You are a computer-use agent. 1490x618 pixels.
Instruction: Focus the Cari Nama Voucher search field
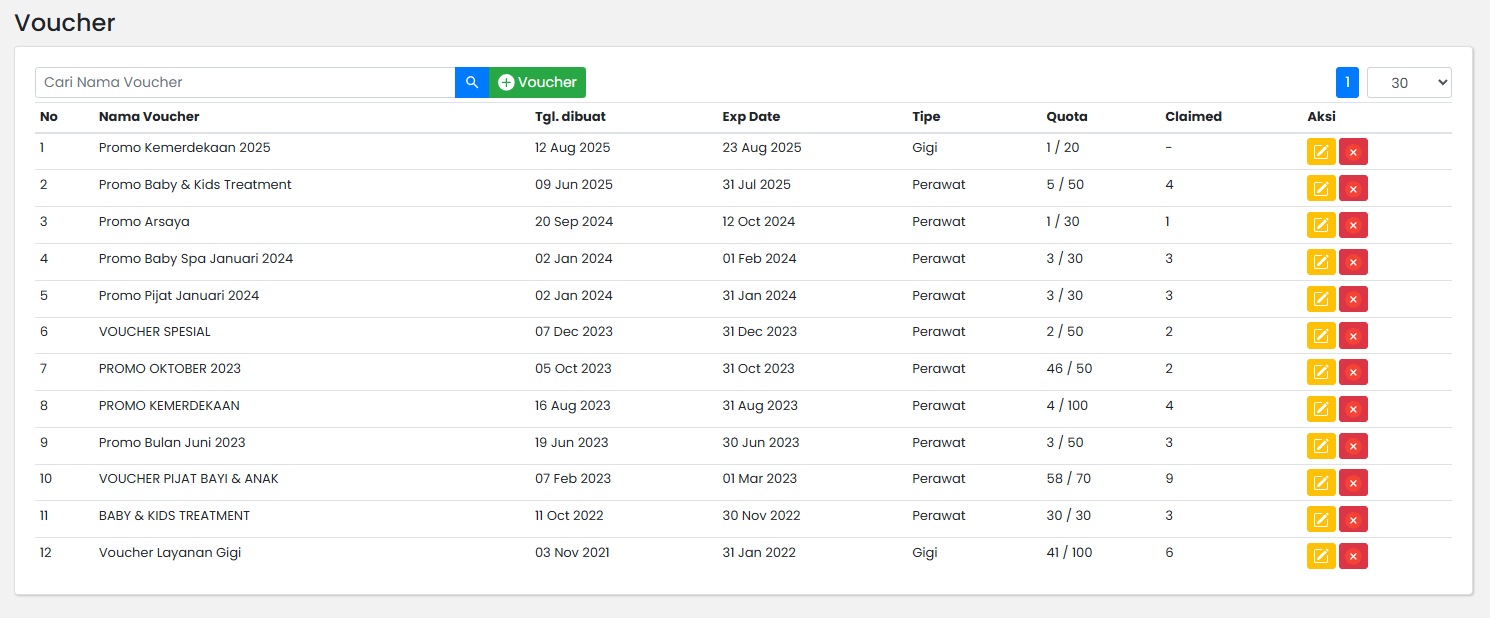(x=245, y=82)
